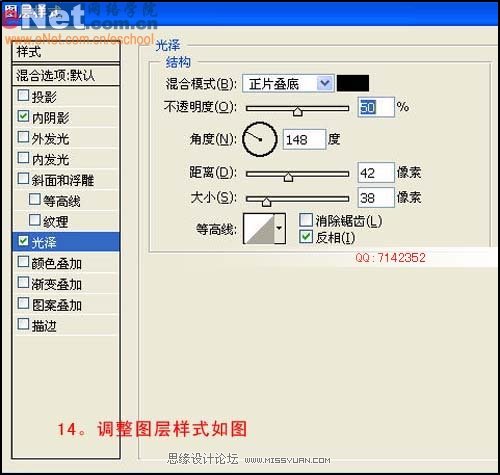Viewport: 500px width, 475px height.
Task: Click the angle dial control
Action: coord(260,139)
